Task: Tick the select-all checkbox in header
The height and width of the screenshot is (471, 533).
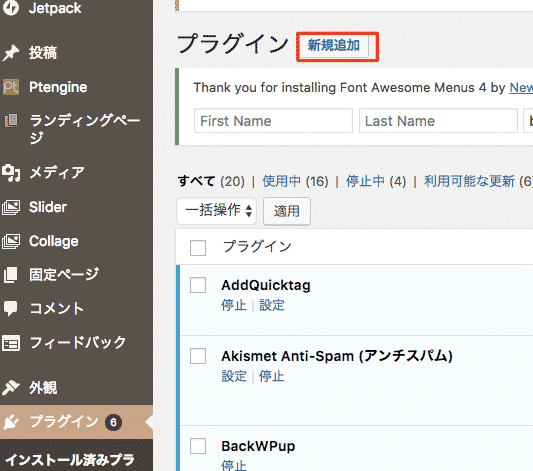Action: coord(198,248)
